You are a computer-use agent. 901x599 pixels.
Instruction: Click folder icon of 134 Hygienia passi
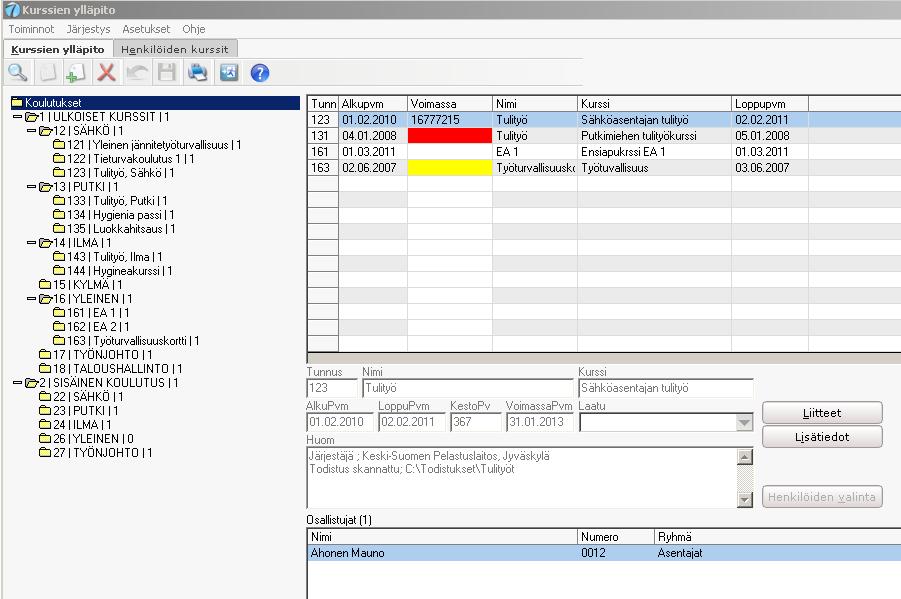[59, 214]
